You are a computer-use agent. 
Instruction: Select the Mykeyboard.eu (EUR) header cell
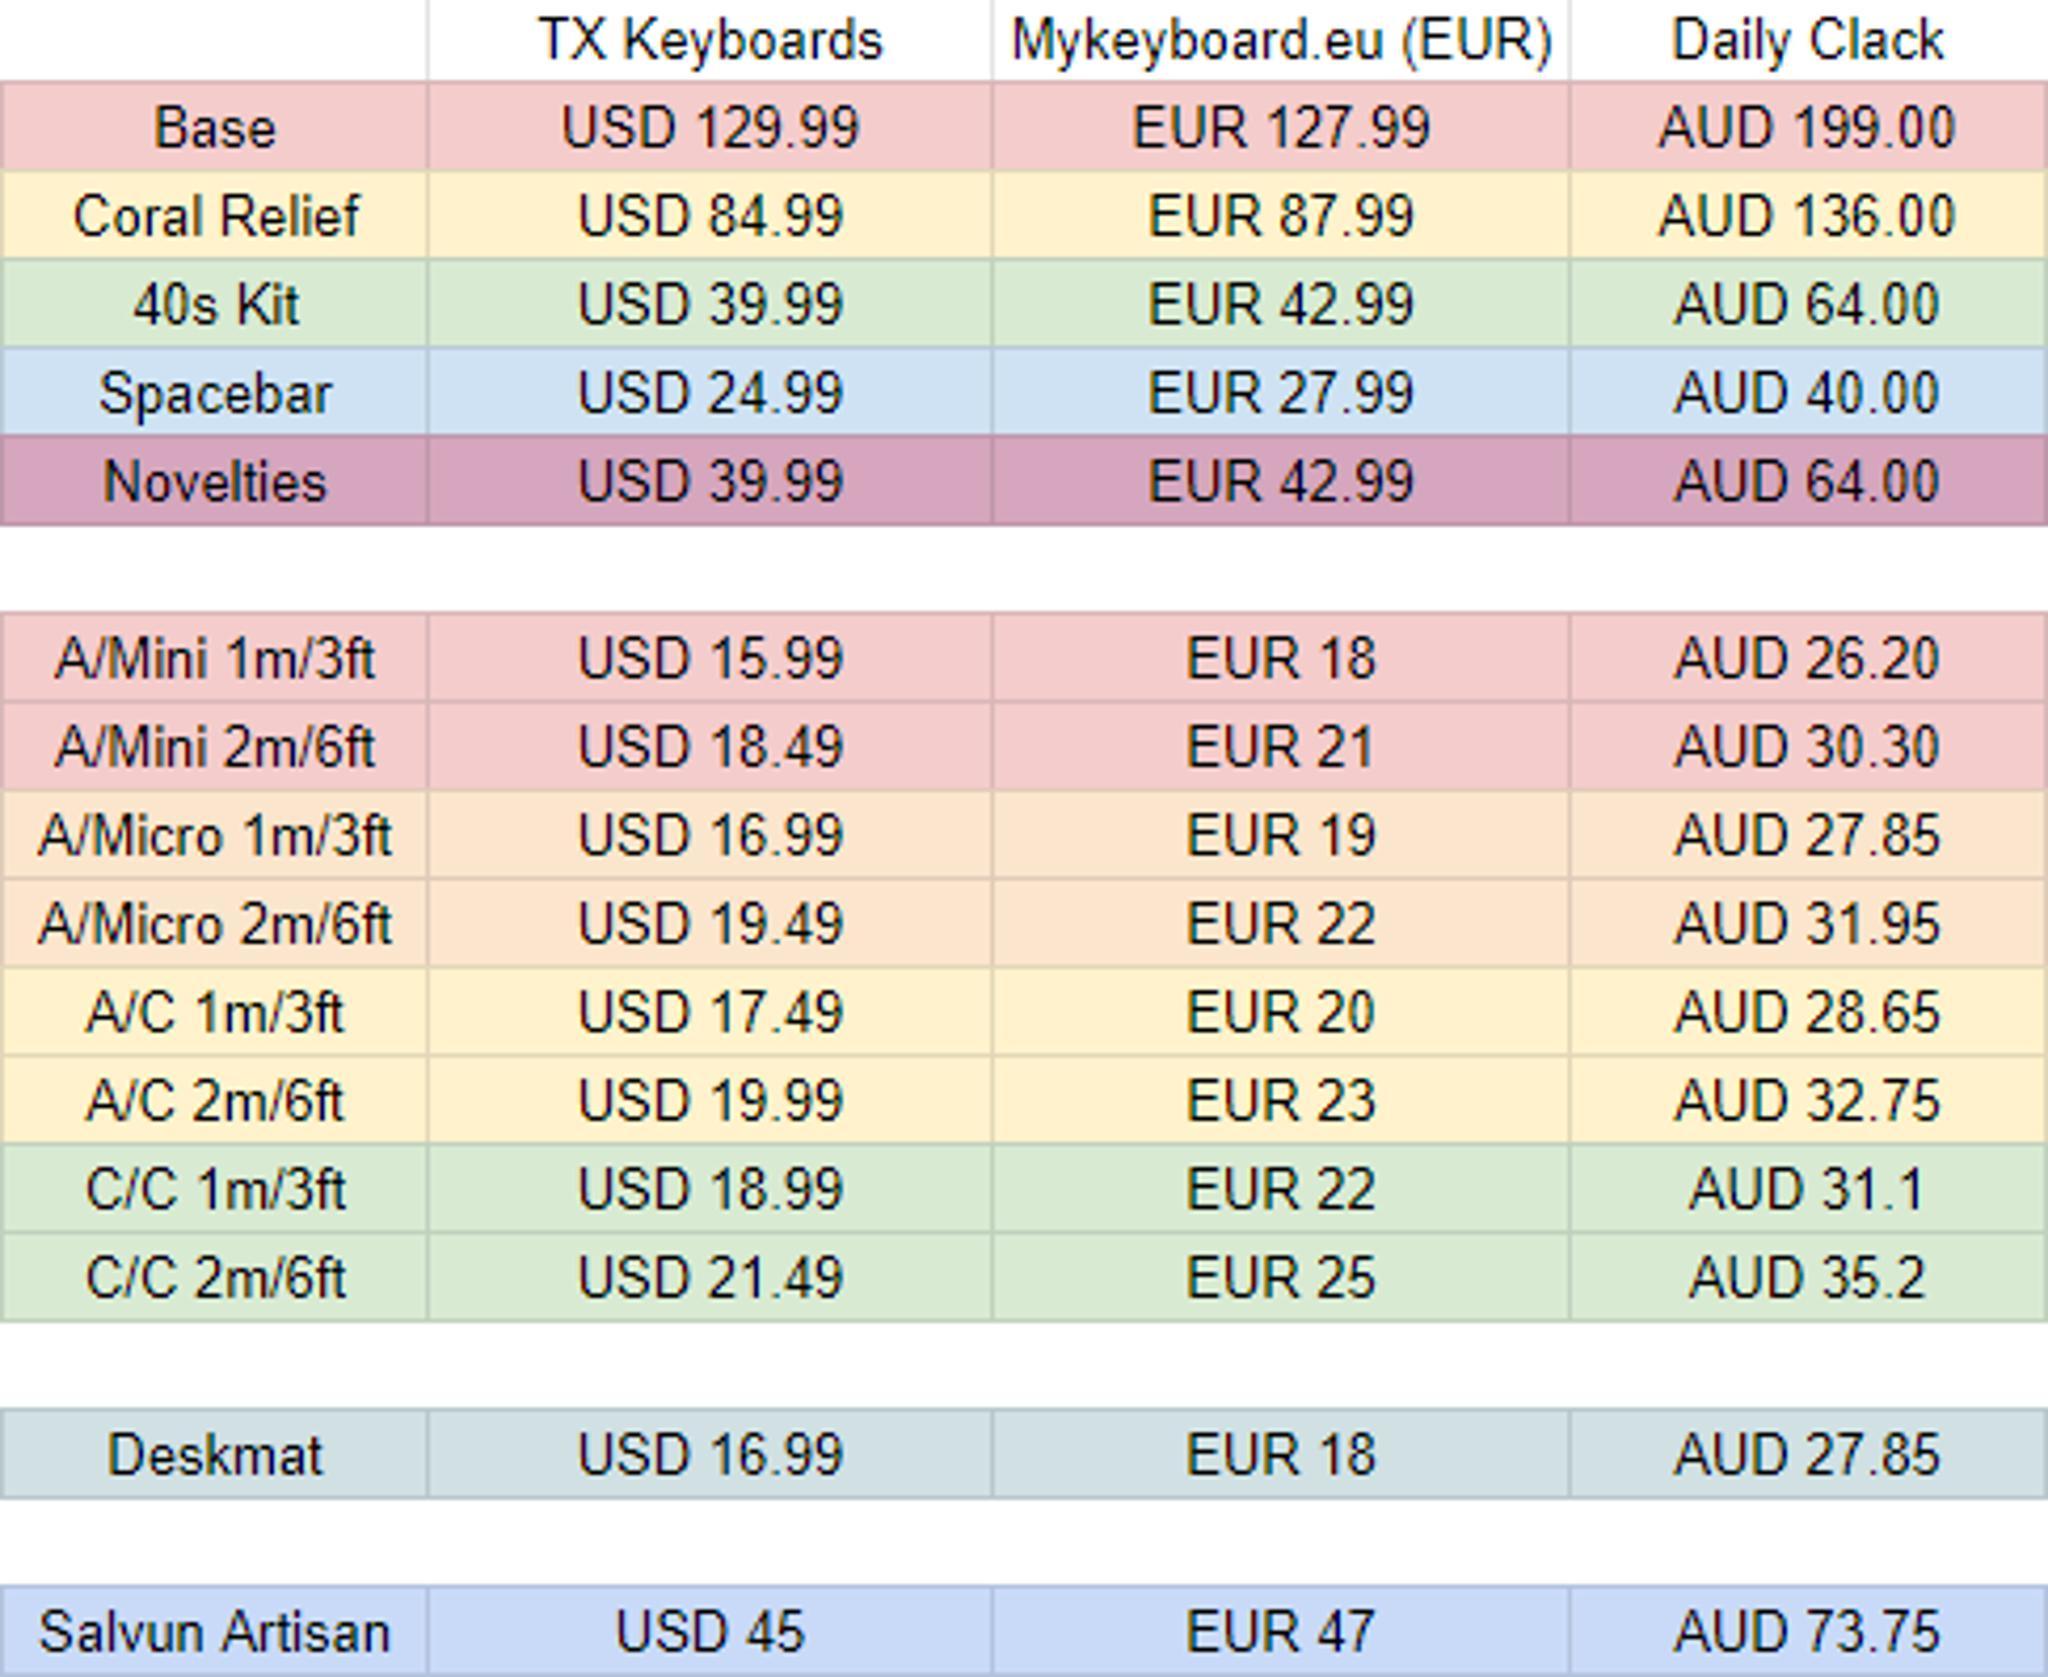[1281, 40]
